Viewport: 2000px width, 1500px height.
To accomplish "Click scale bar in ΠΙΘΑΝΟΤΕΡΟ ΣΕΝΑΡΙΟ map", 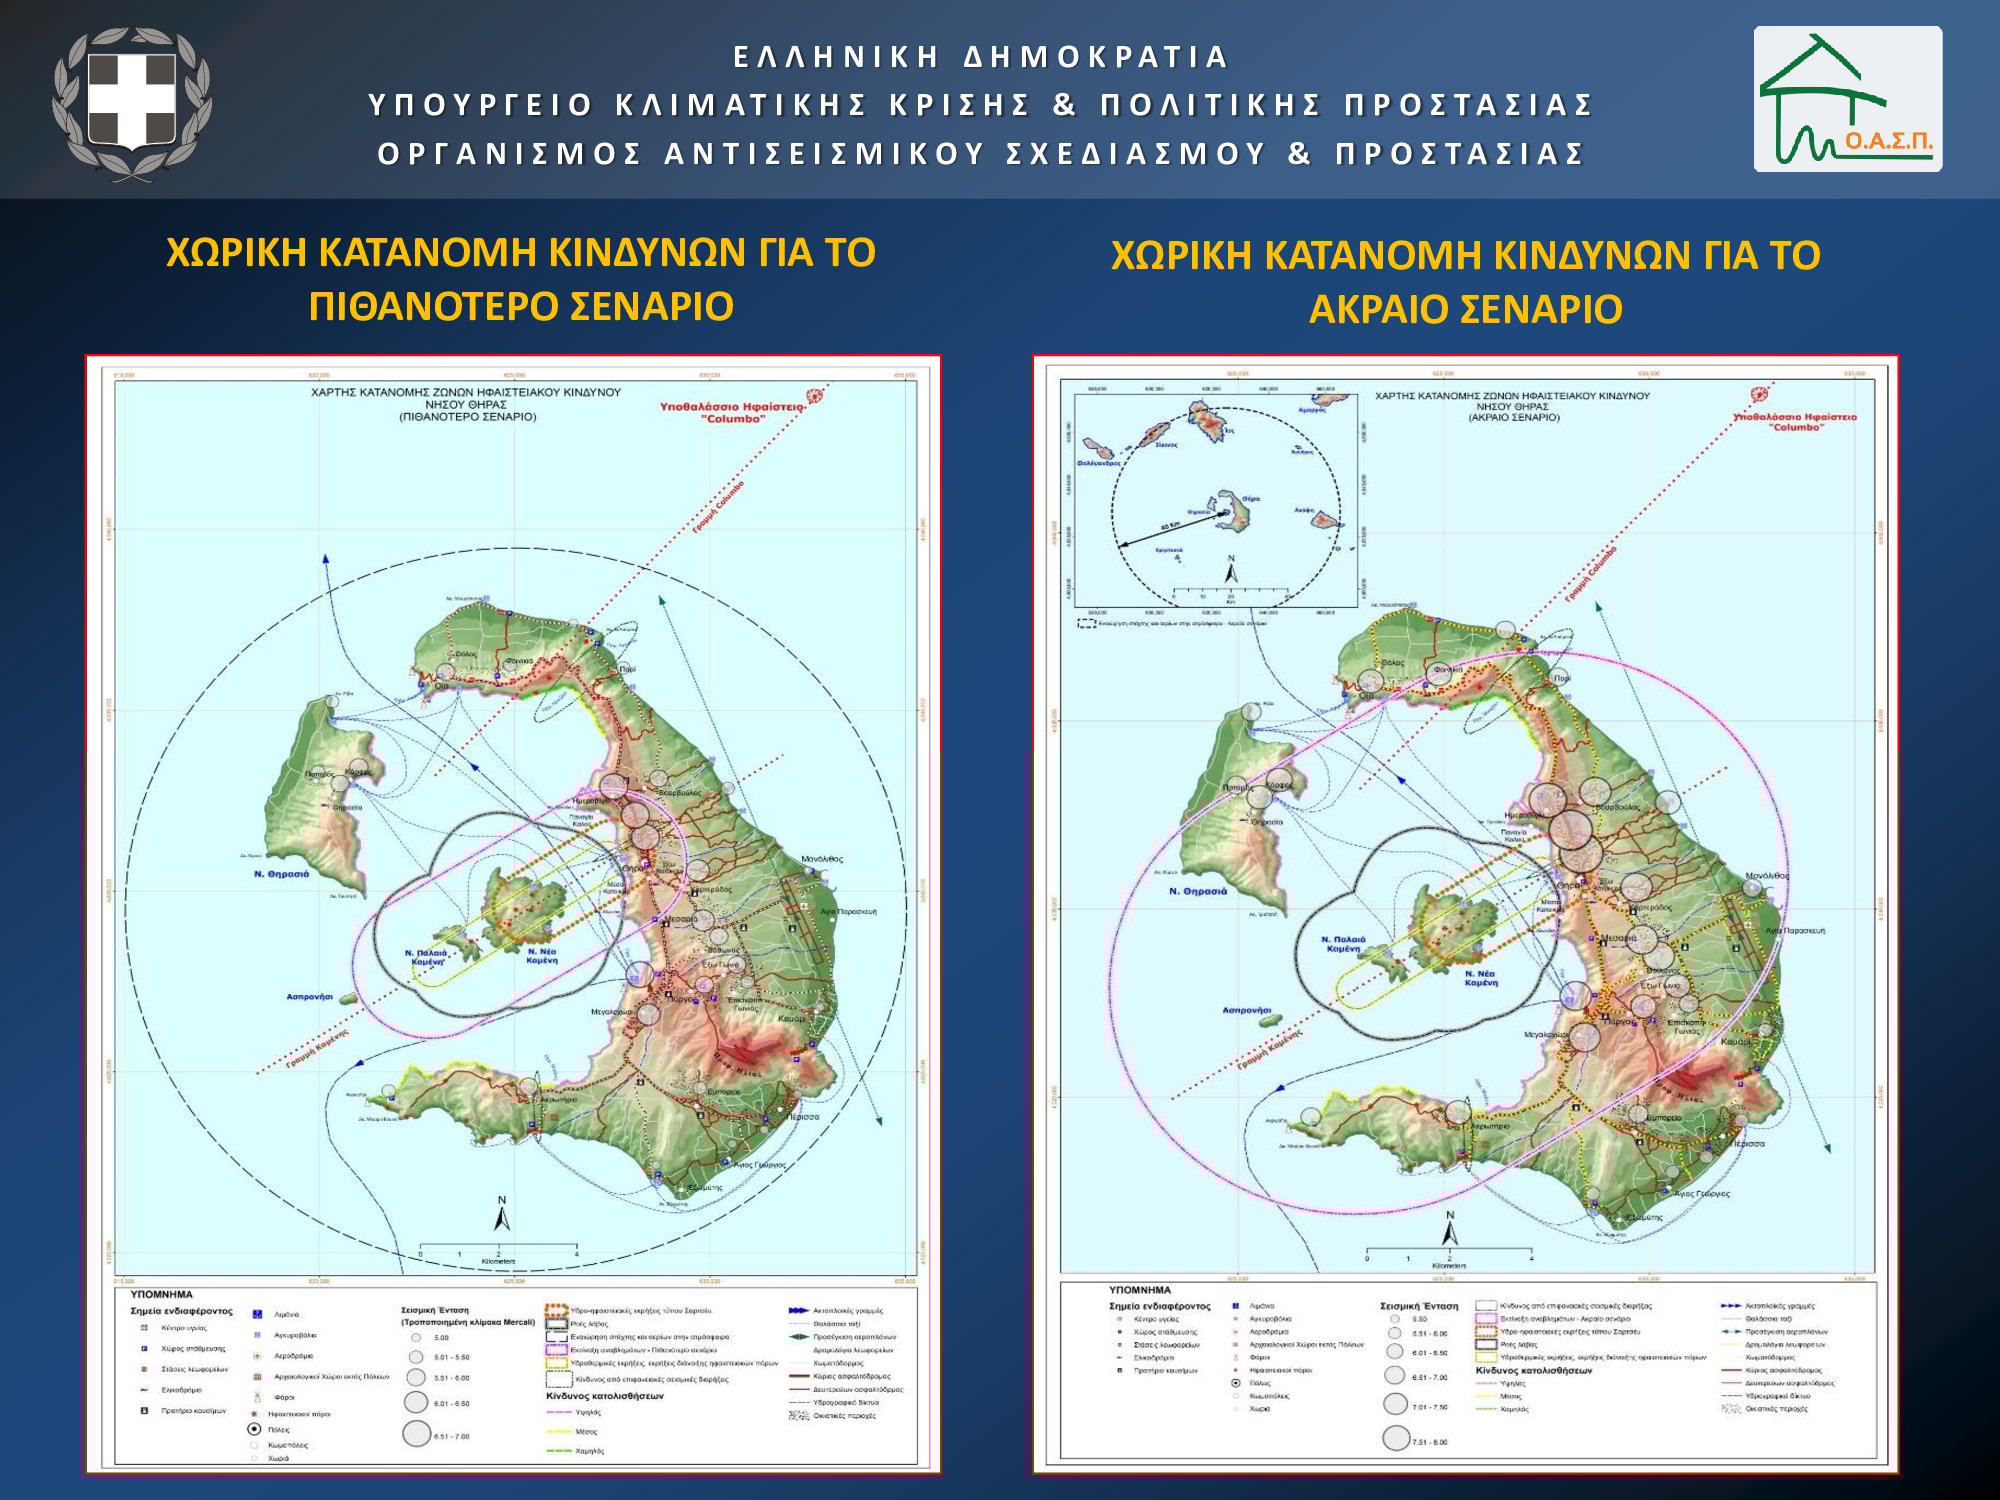I will pos(499,1254).
